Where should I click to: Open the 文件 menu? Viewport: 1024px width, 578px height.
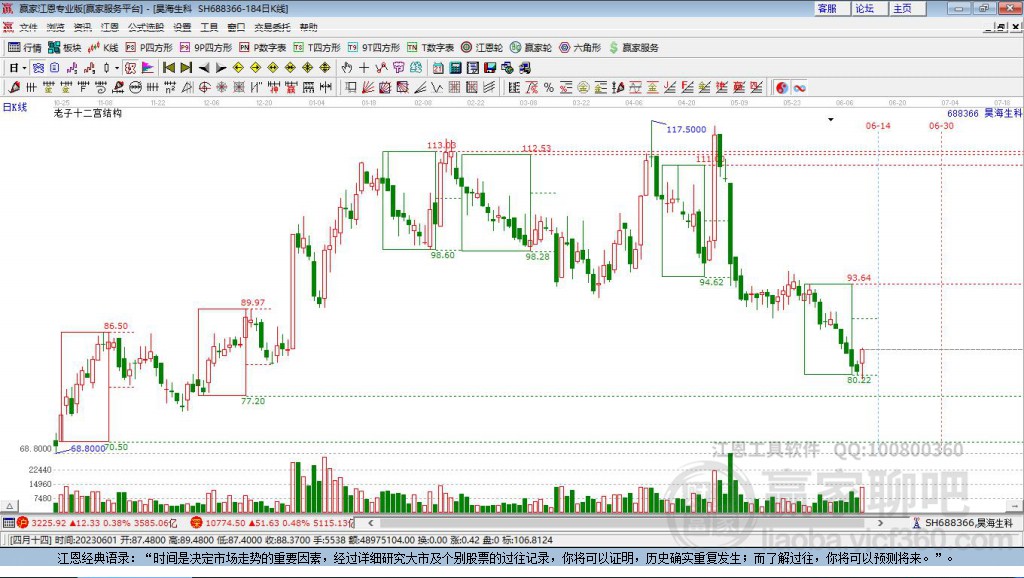point(28,27)
